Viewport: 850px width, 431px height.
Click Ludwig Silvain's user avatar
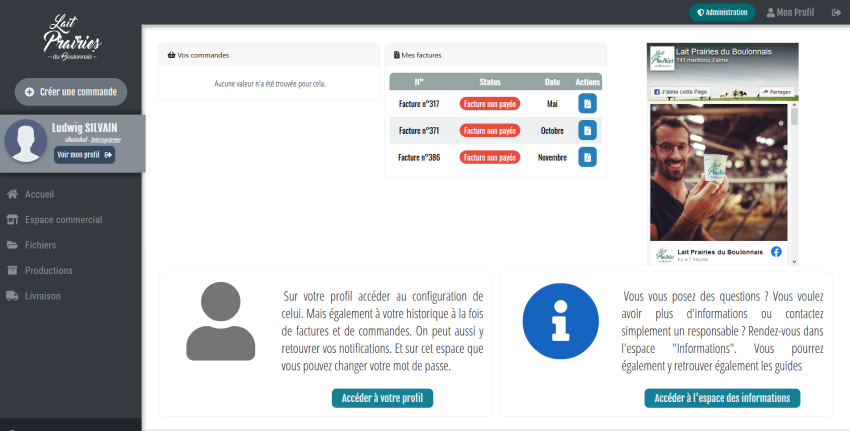pos(26,142)
